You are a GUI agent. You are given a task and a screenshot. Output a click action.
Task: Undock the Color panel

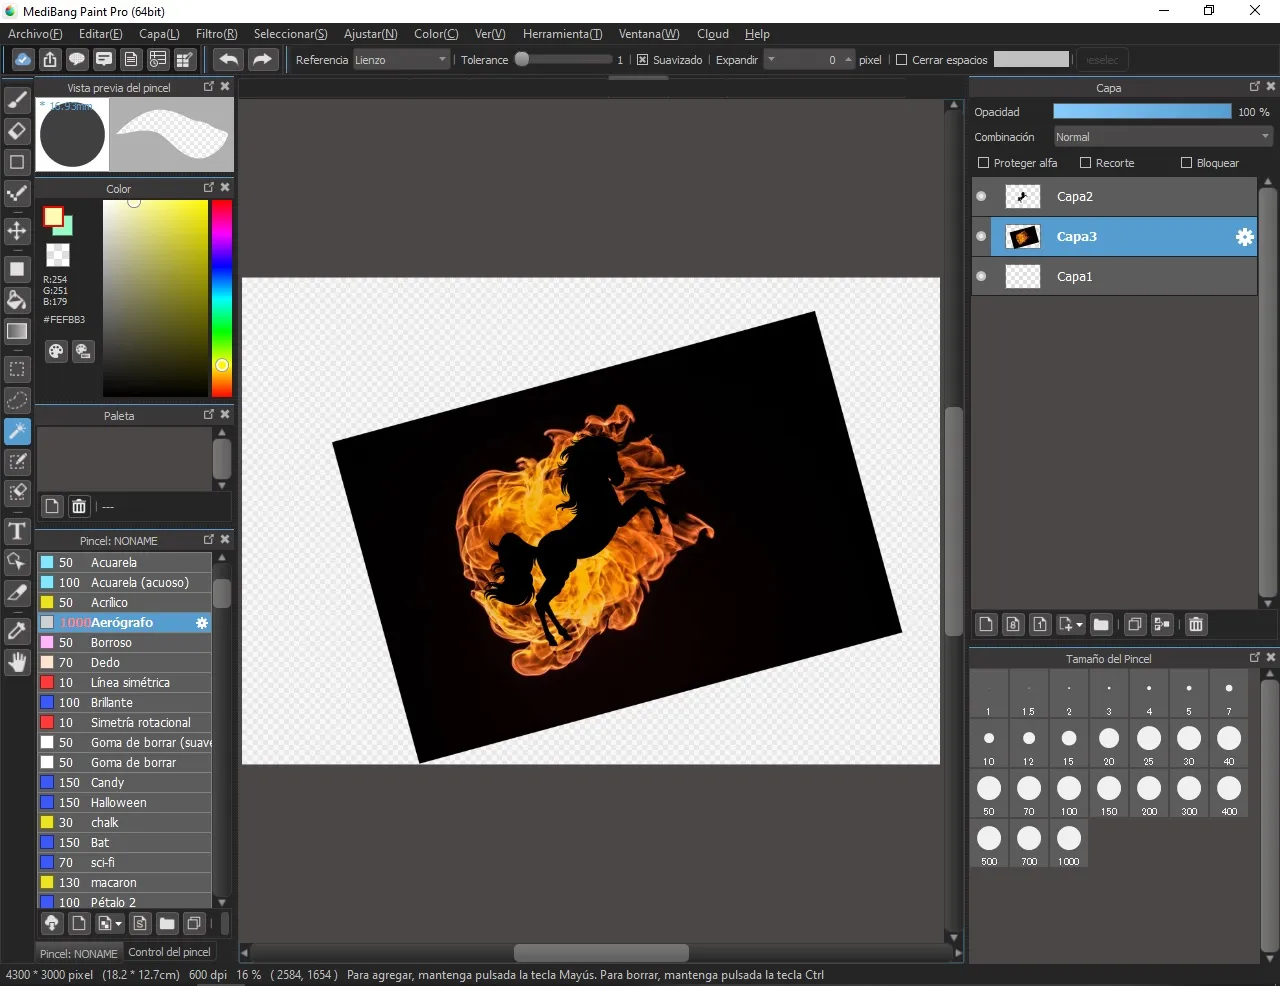(x=209, y=187)
